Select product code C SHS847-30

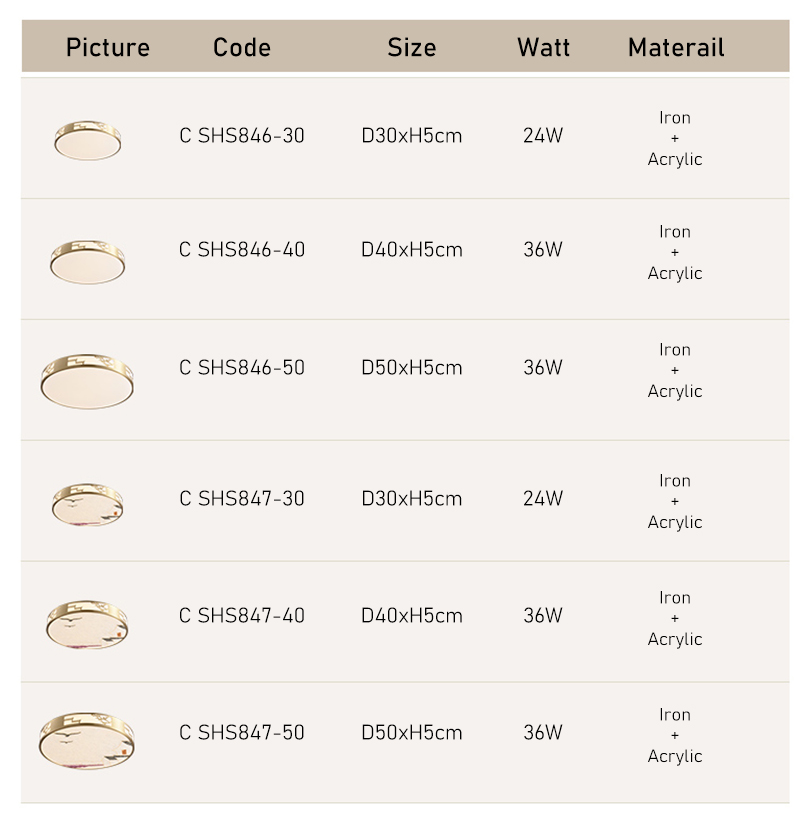coord(242,499)
